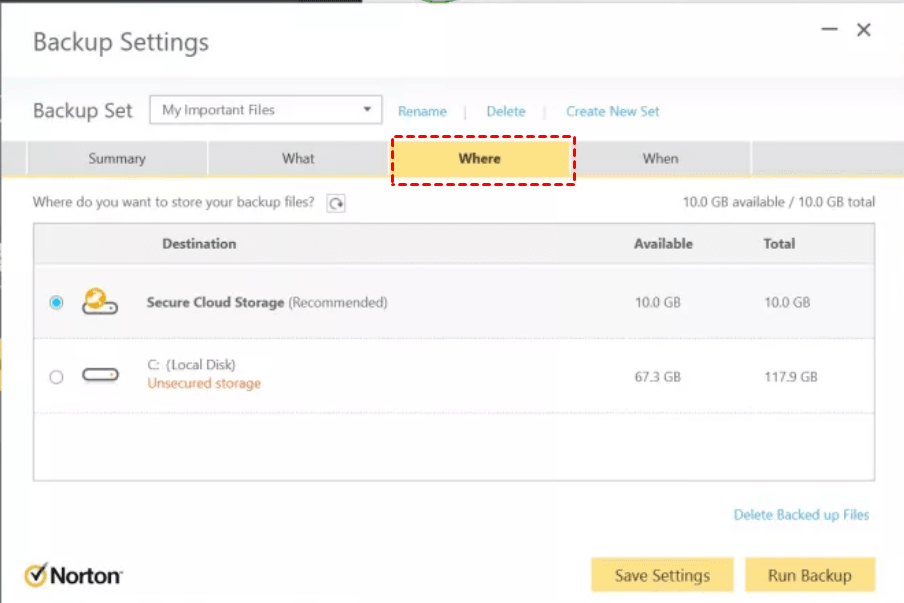Open the What tab
The width and height of the screenshot is (904, 603).
pyautogui.click(x=298, y=158)
